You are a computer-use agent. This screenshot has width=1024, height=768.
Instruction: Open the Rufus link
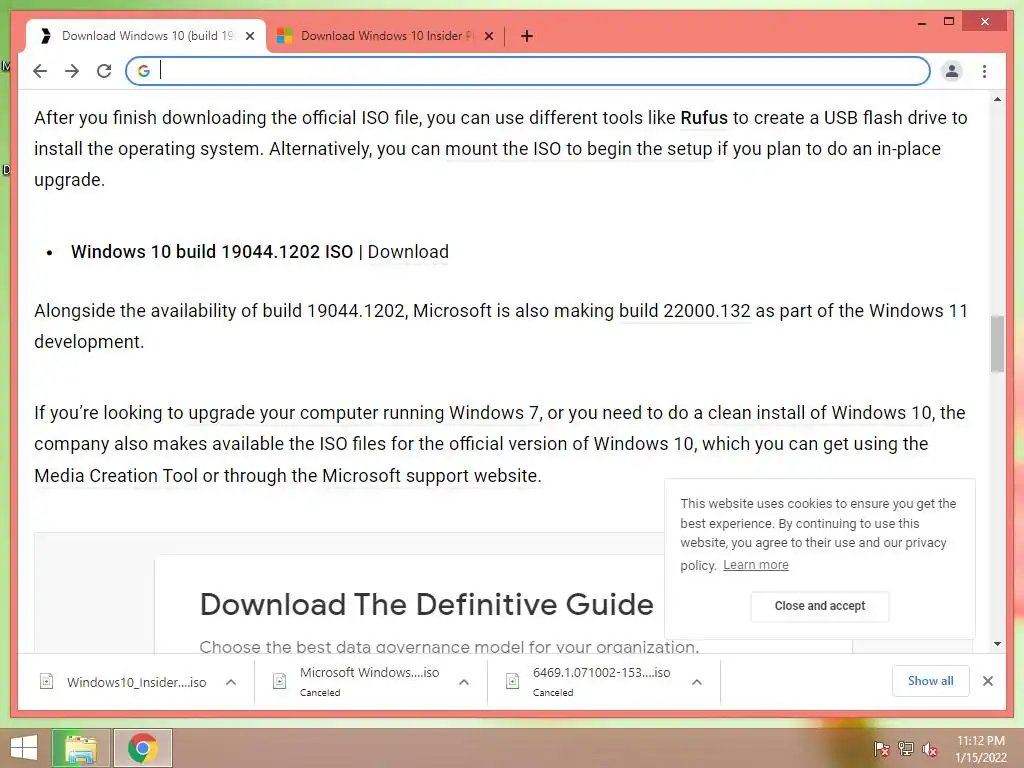point(704,118)
